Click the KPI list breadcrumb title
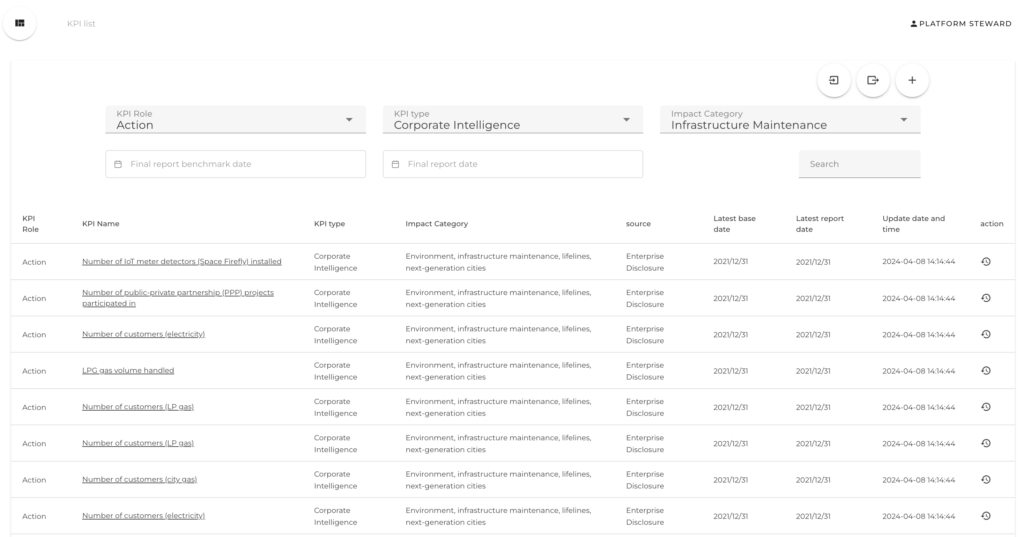 coord(81,23)
